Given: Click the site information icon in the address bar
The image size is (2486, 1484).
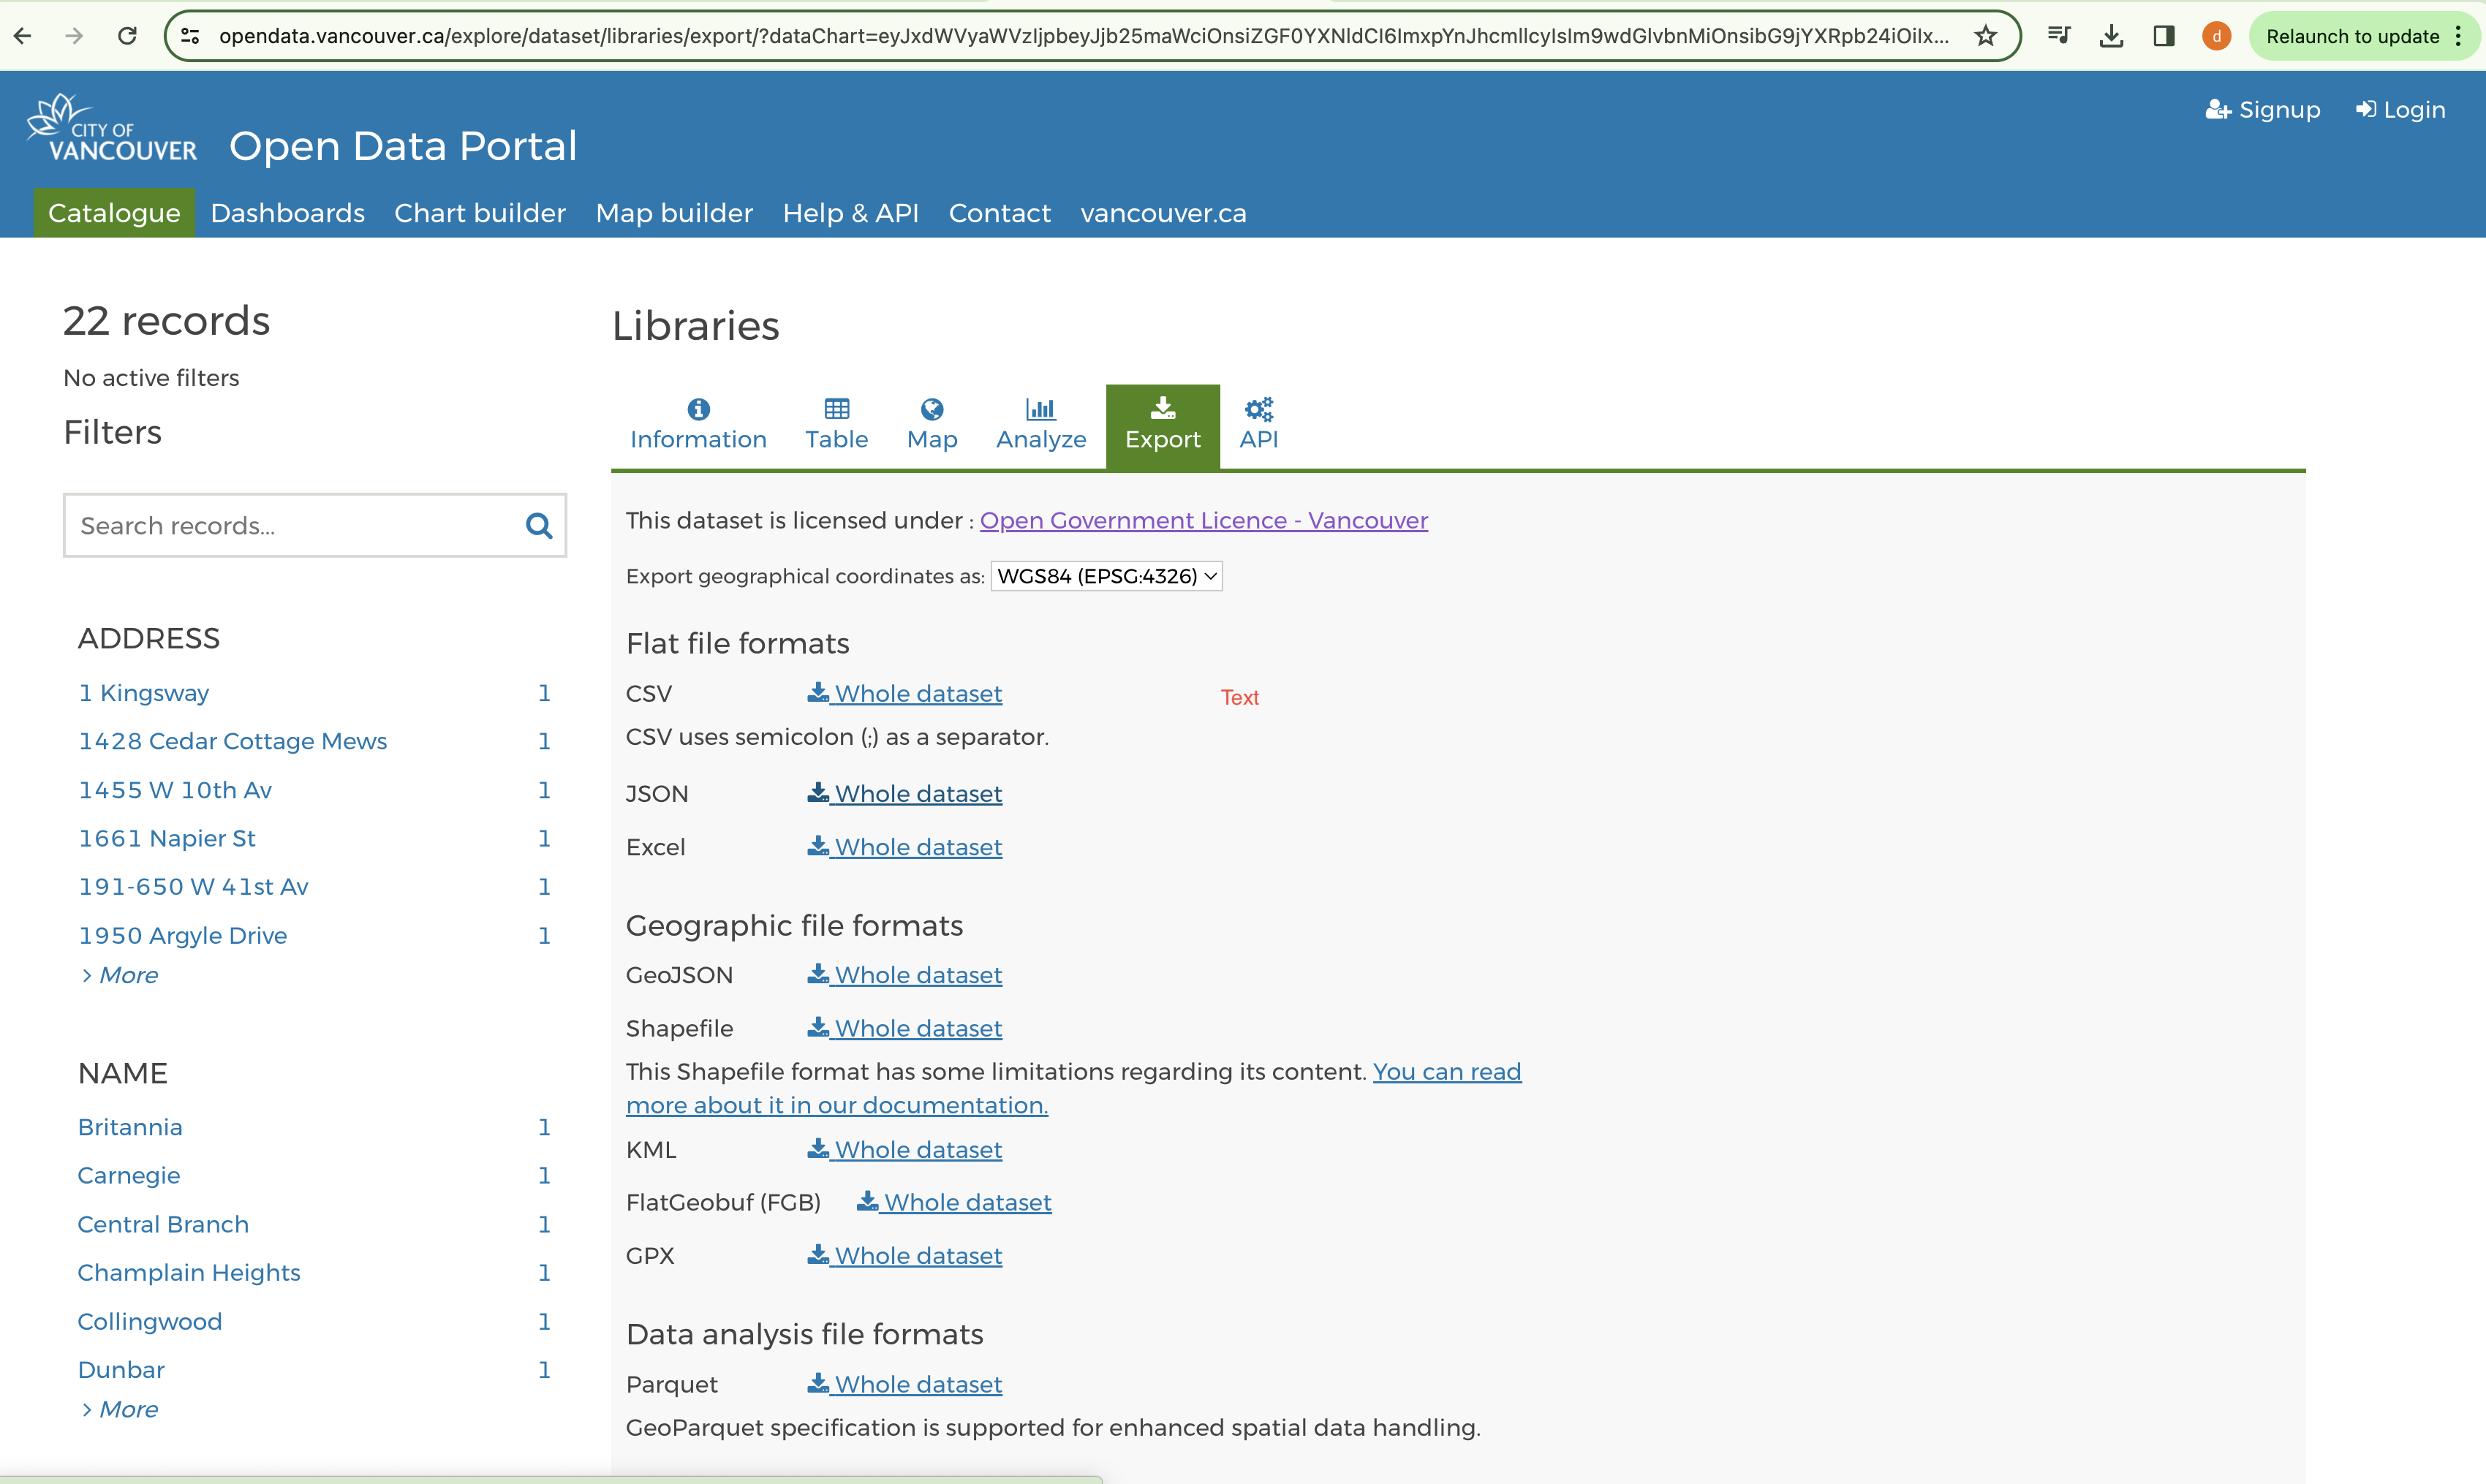Looking at the screenshot, I should 190,36.
